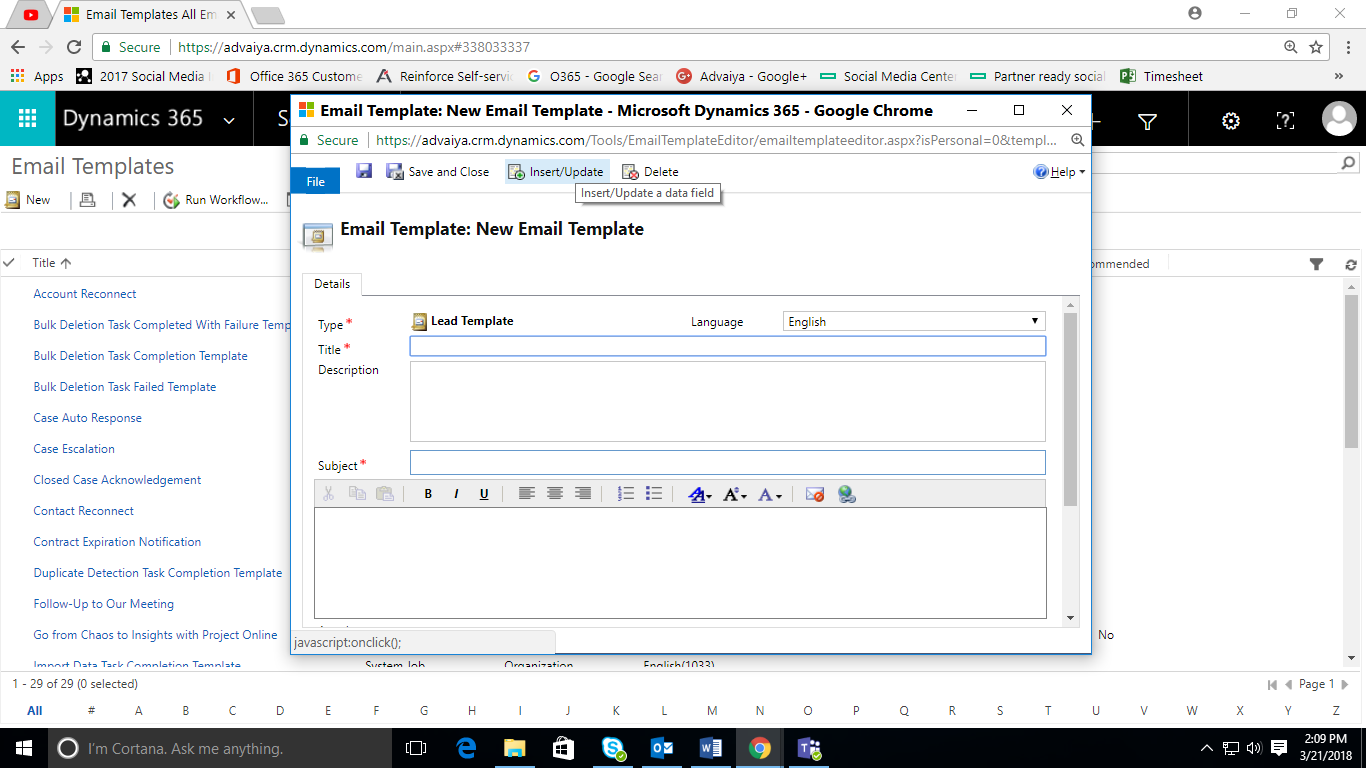Click the user profile avatar
Image resolution: width=1366 pixels, height=768 pixels.
click(x=1339, y=119)
